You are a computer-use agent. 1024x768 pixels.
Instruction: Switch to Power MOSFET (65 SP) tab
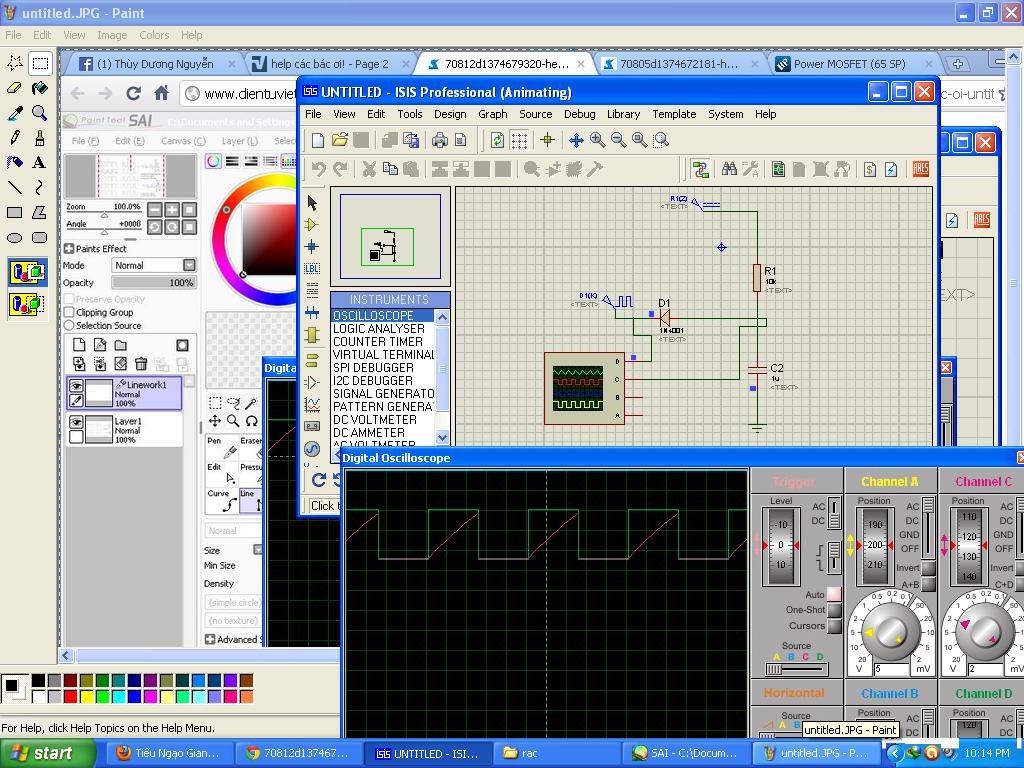850,64
